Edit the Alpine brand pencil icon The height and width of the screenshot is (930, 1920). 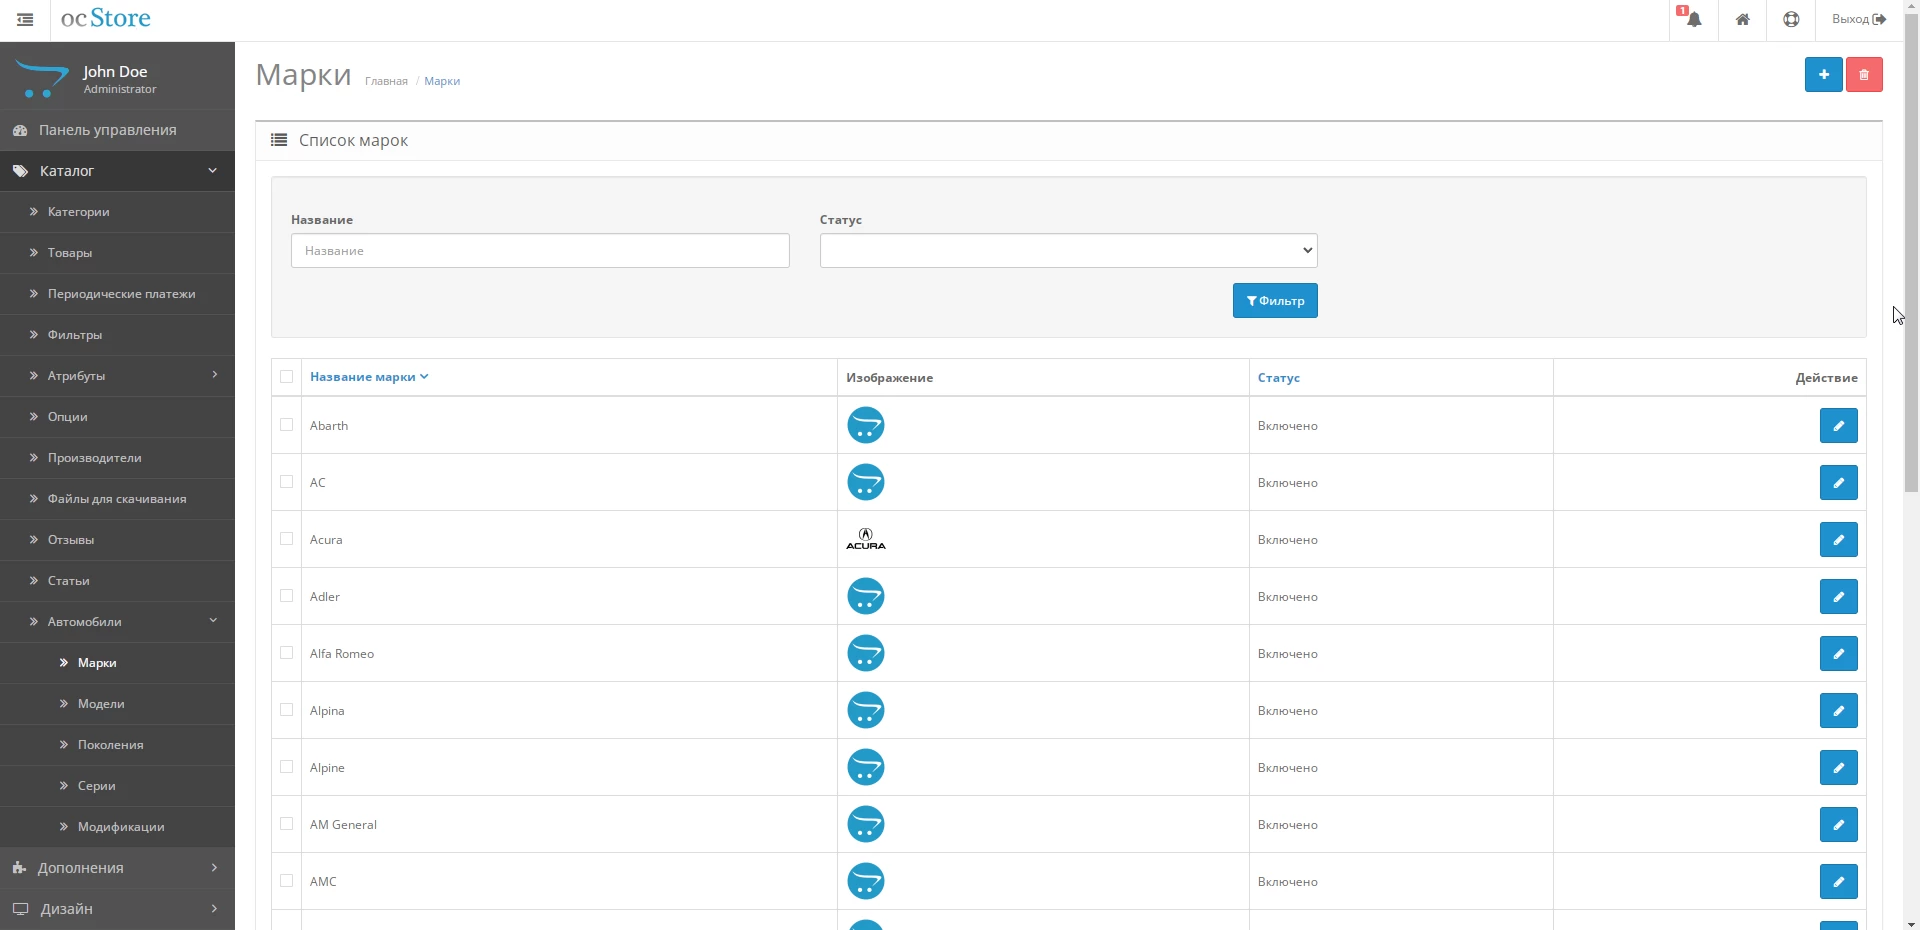point(1838,767)
